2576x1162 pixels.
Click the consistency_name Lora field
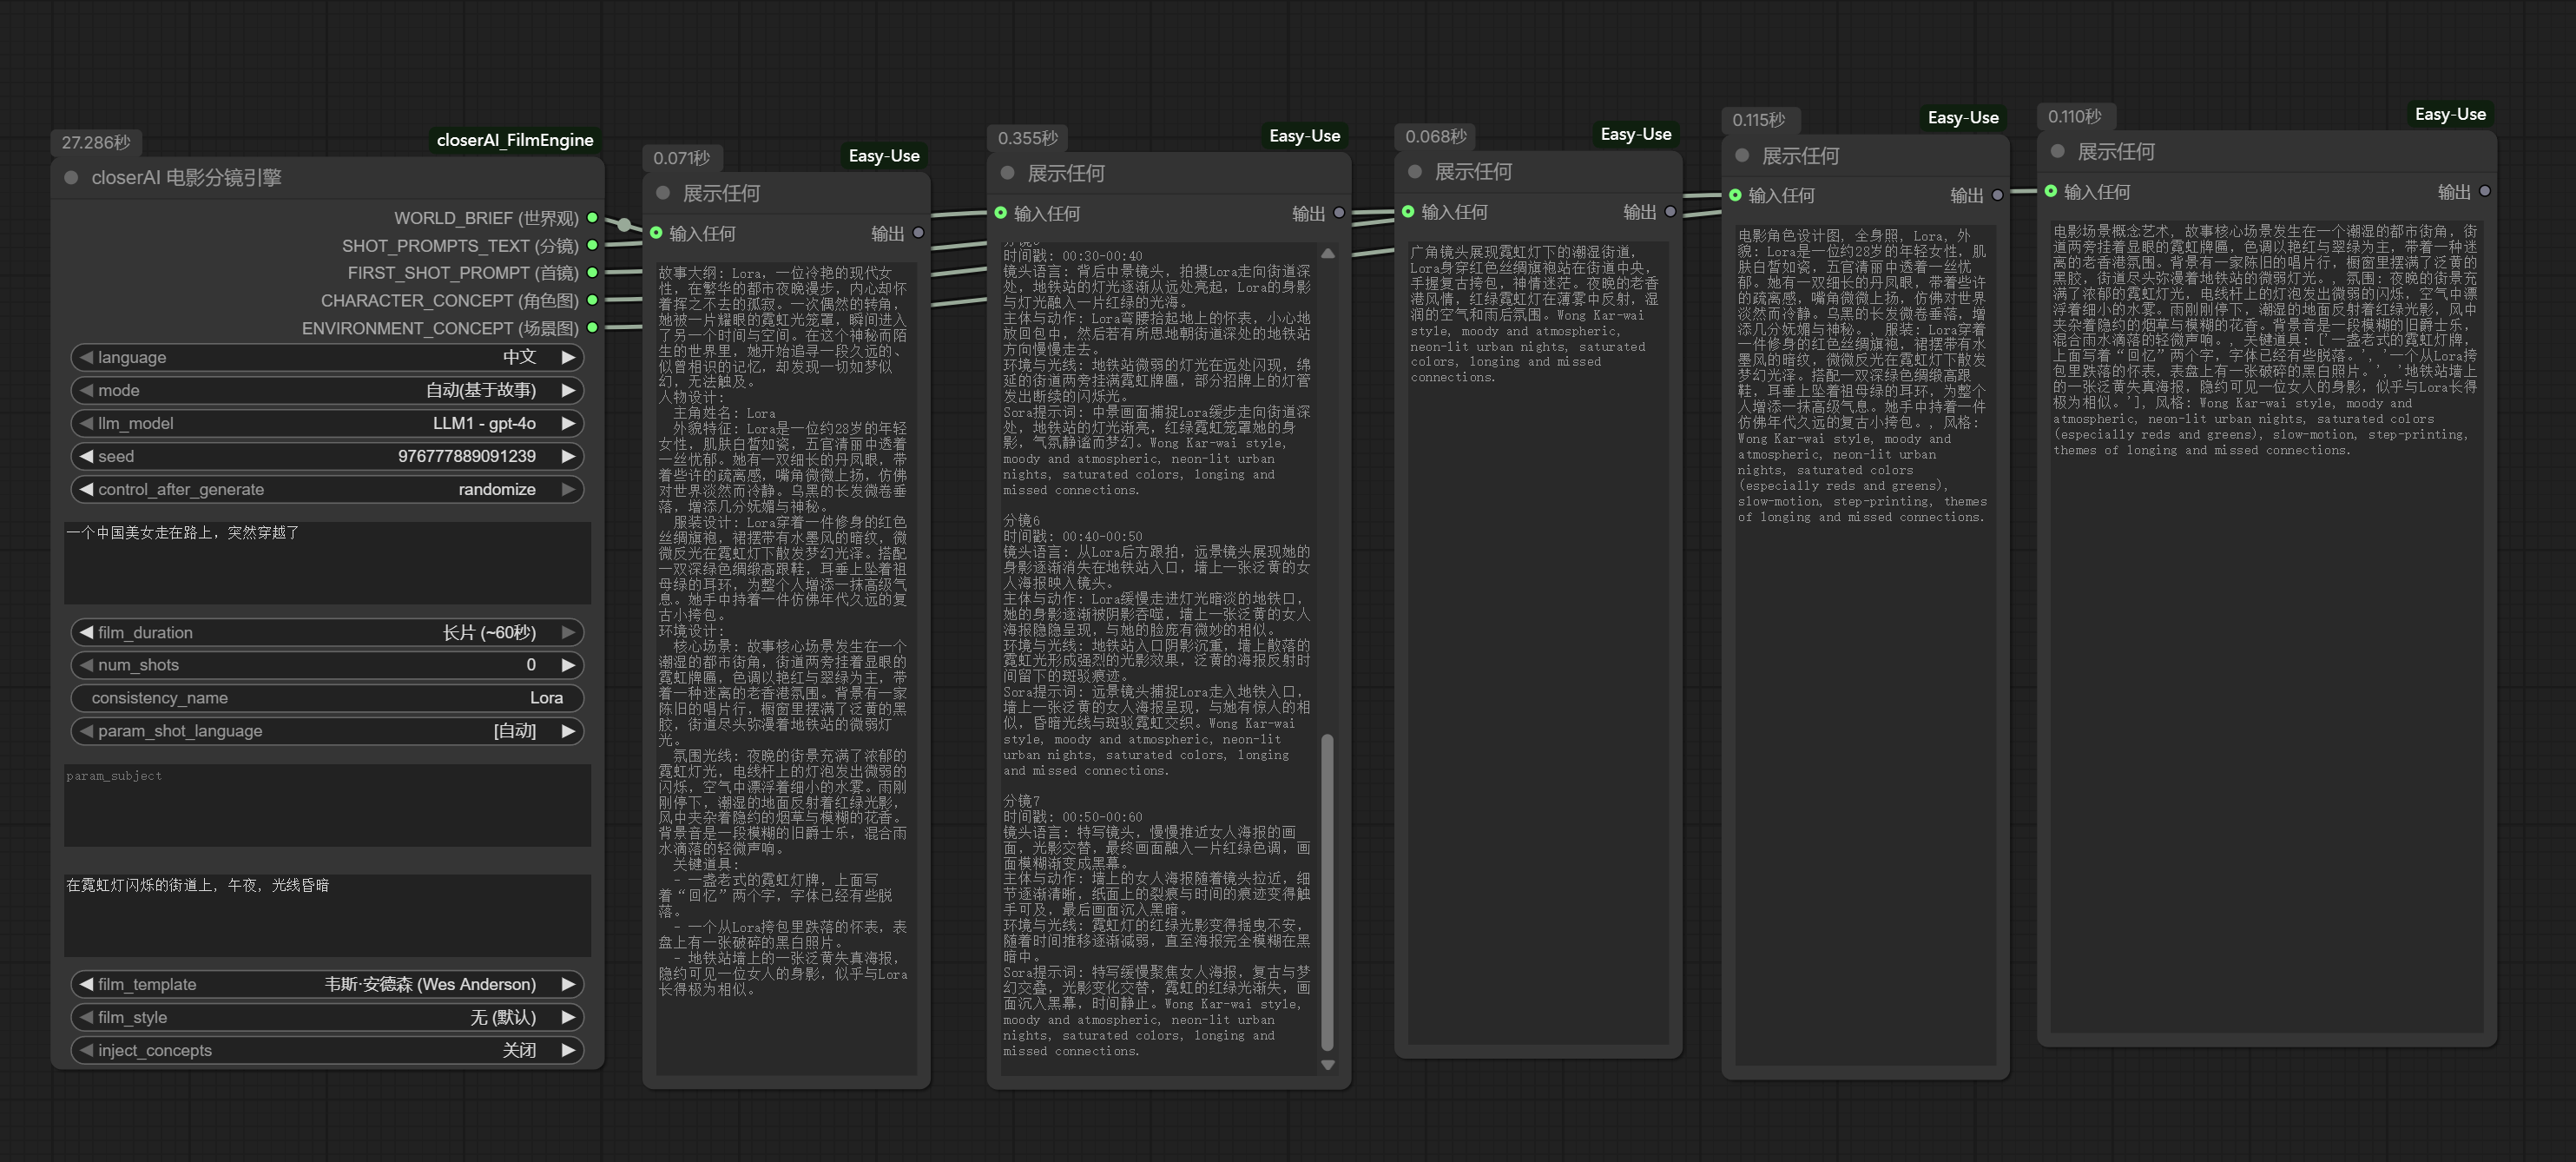327,698
